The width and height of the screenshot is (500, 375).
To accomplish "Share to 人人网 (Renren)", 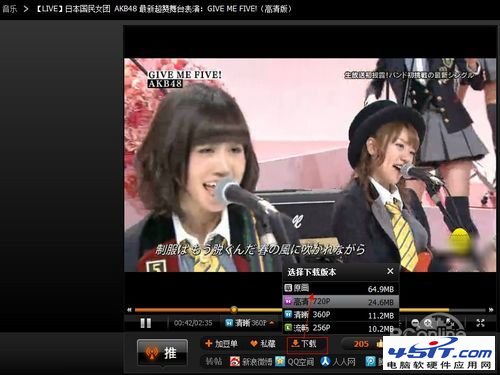I will [x=338, y=362].
